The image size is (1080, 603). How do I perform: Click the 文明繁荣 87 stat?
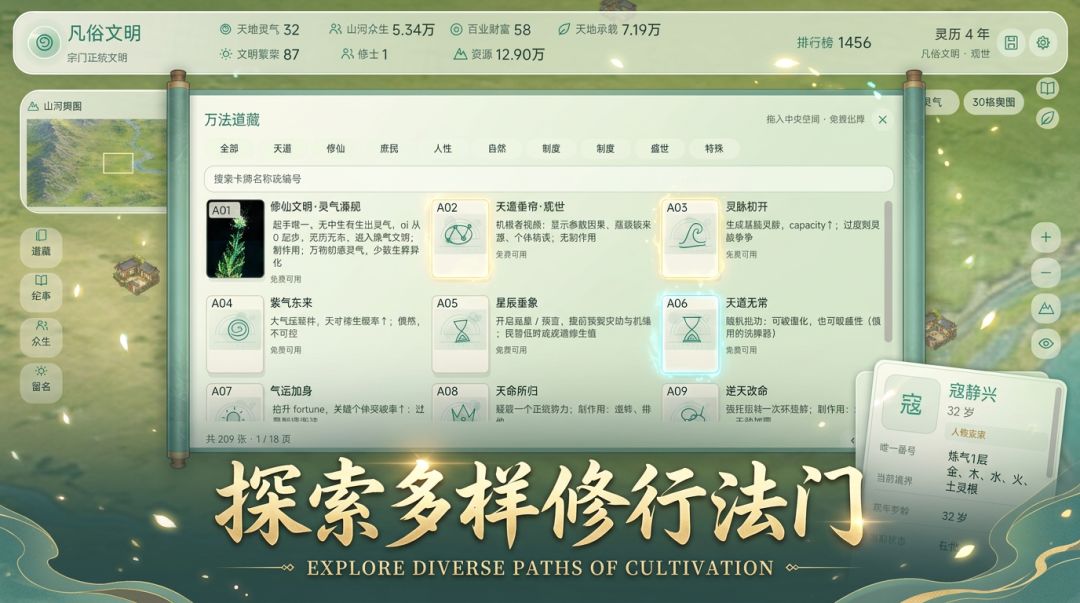pyautogui.click(x=260, y=54)
